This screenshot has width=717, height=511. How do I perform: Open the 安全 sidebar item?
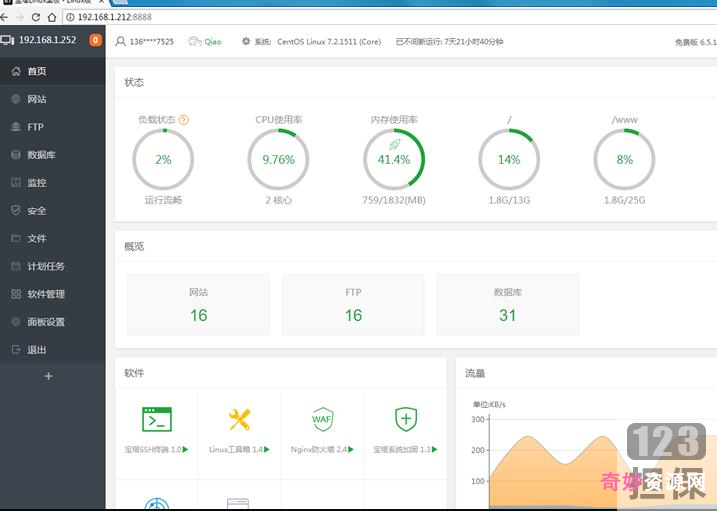point(53,211)
